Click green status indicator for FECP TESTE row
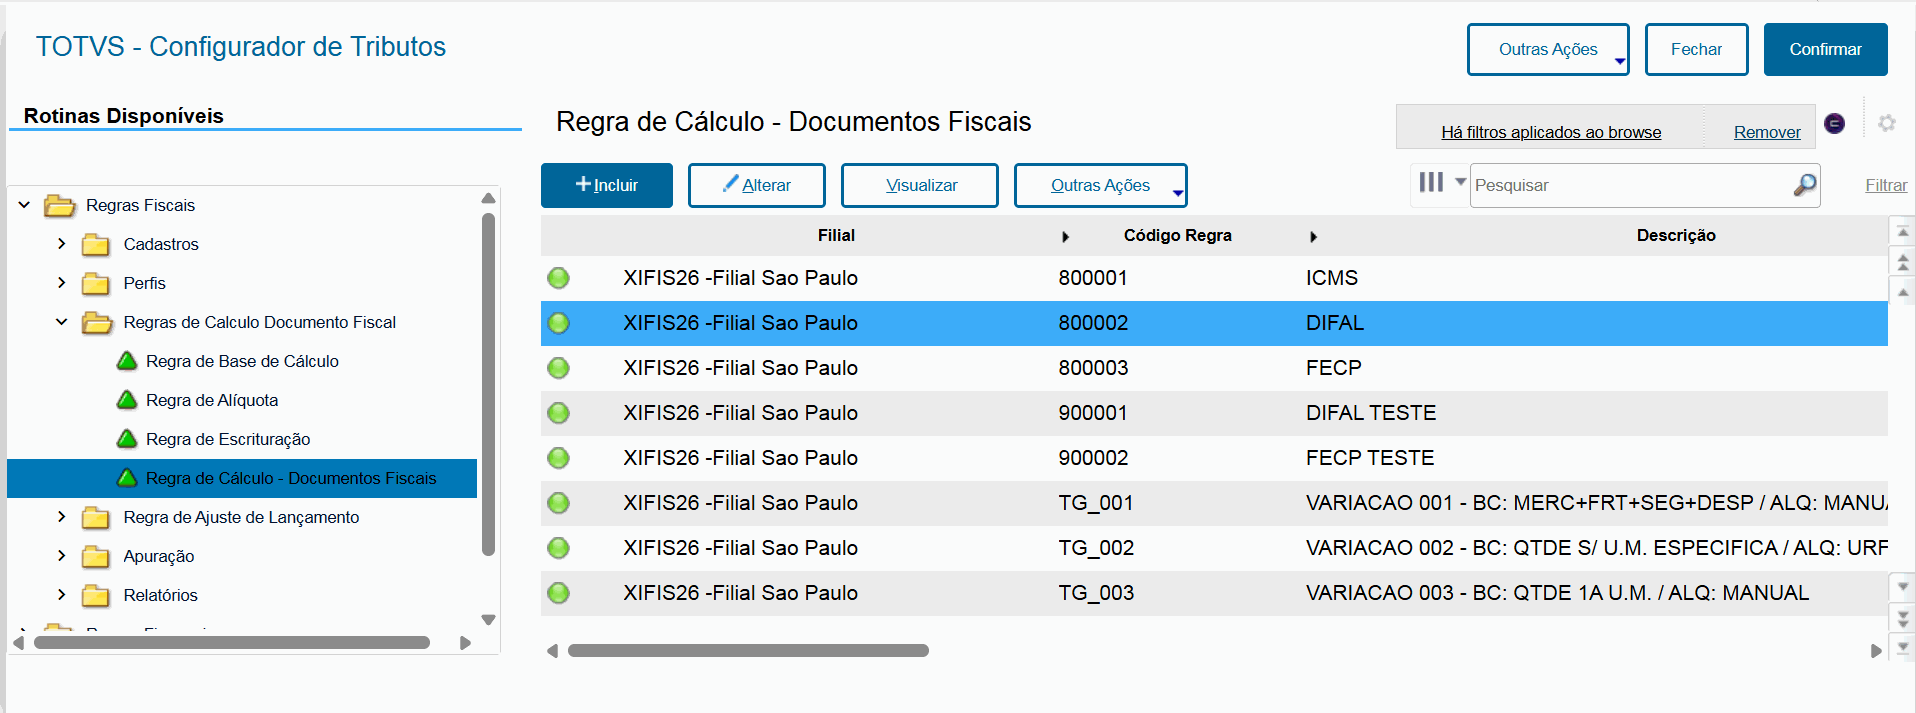 (559, 458)
